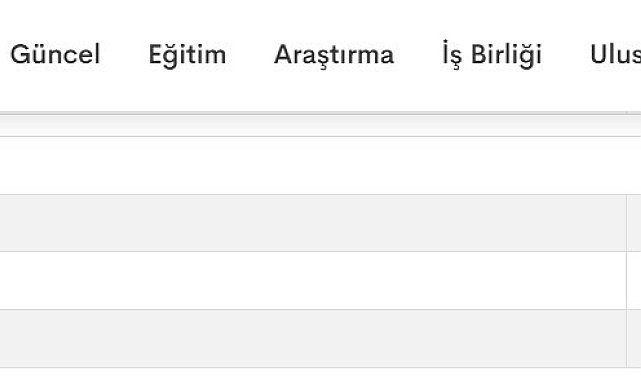
Task: Click the İş Birliği menu item
Action: pyautogui.click(x=492, y=54)
